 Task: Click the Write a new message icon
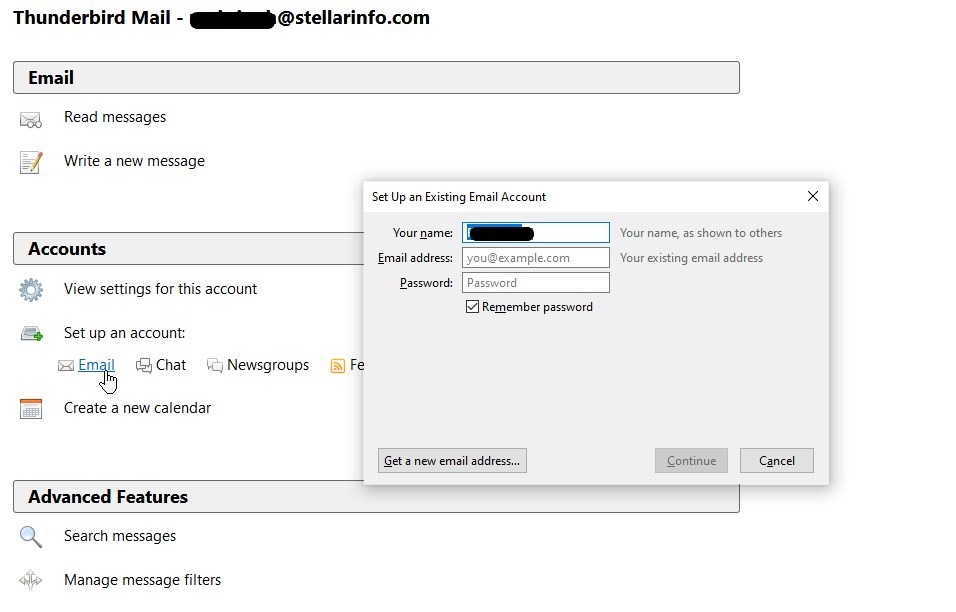pyautogui.click(x=31, y=162)
